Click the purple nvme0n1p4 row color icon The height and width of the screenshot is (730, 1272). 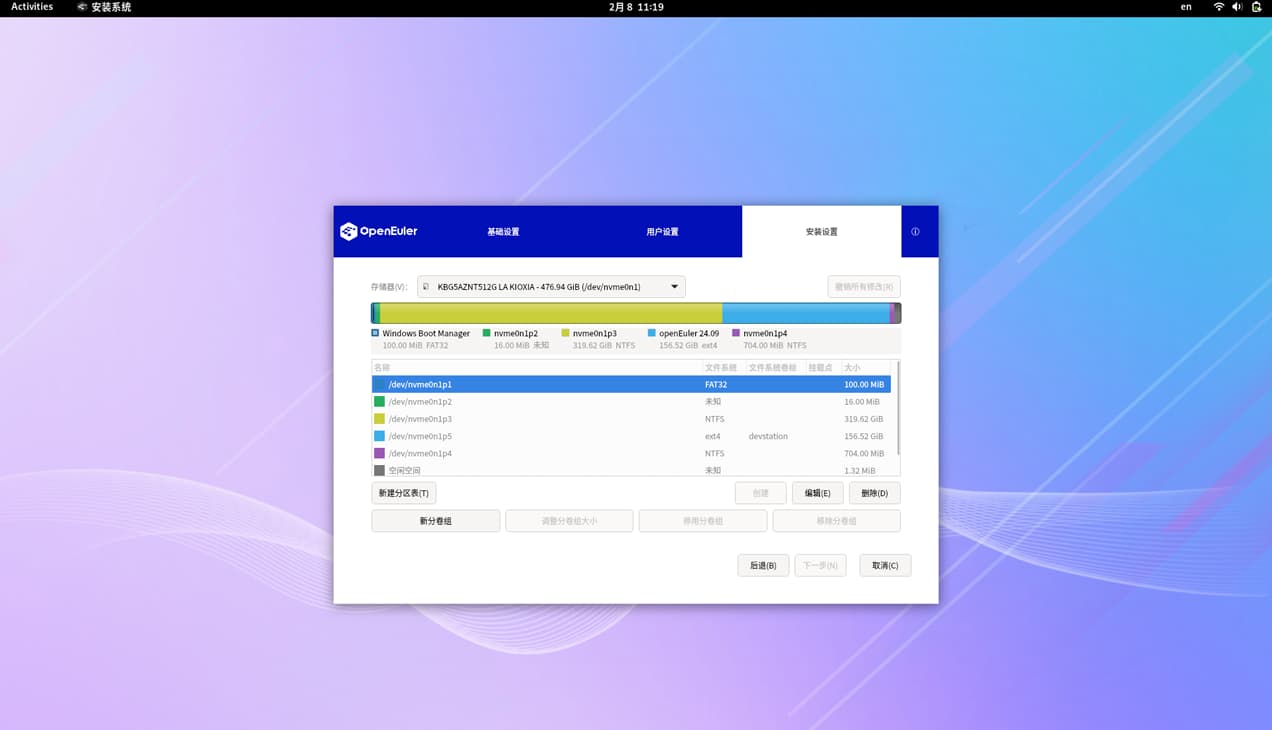[x=379, y=453]
